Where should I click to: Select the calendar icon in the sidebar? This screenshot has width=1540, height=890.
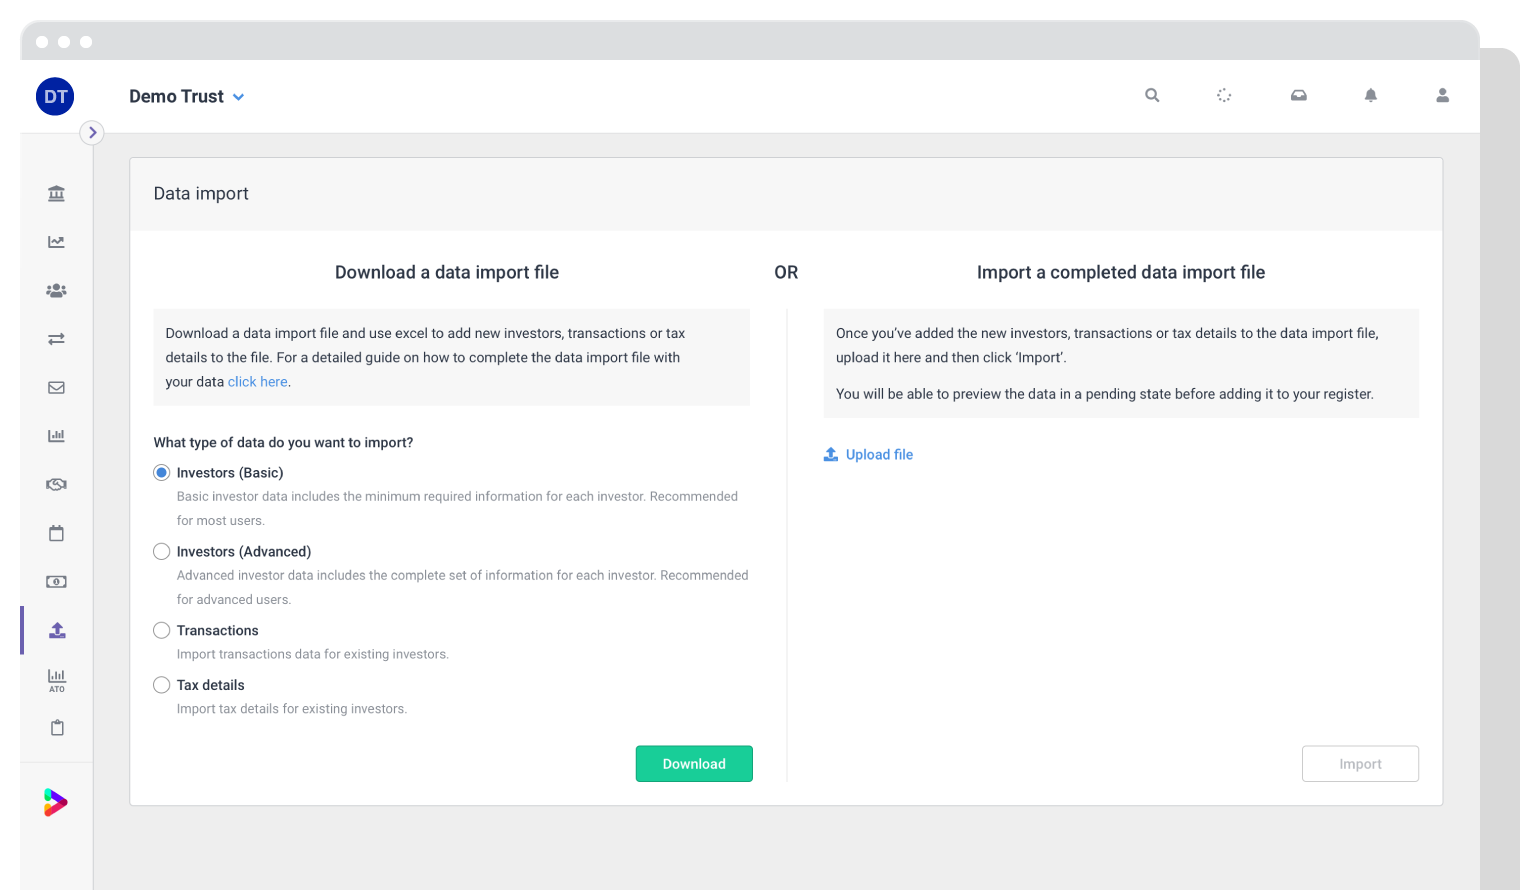pos(56,533)
